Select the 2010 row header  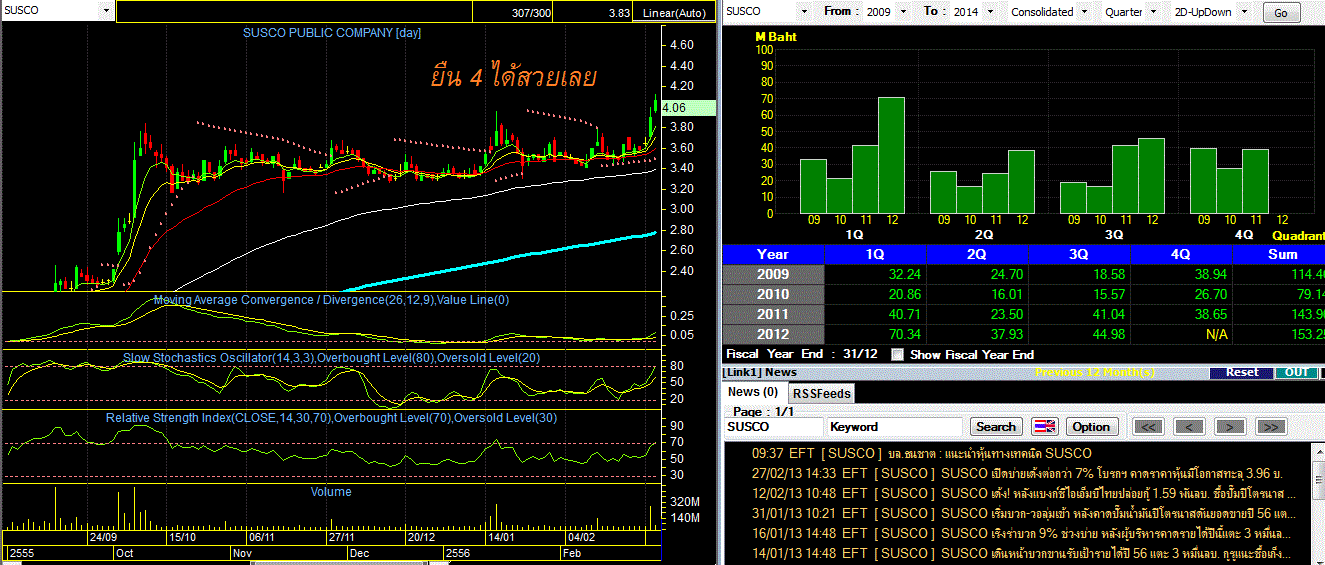tap(772, 294)
